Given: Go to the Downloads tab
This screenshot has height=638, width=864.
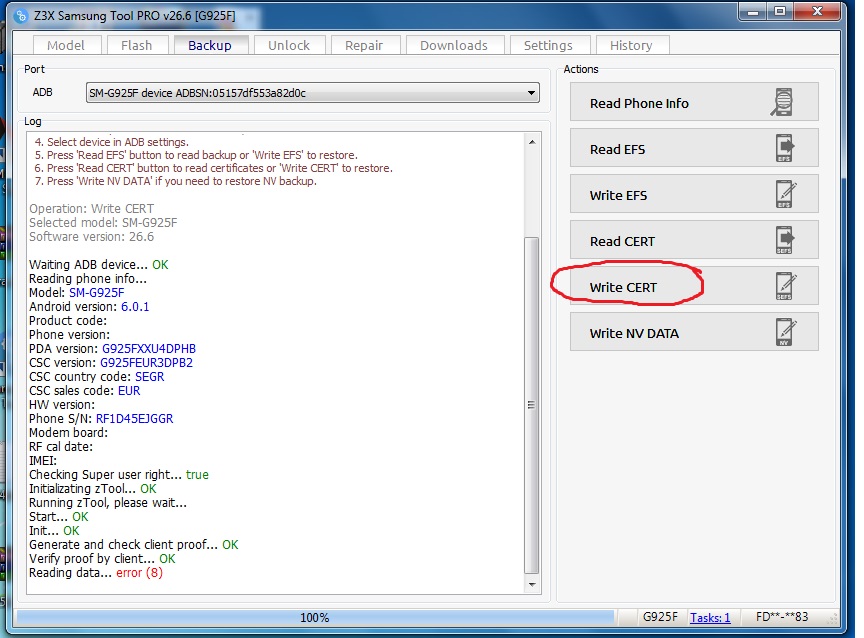Looking at the screenshot, I should 453,45.
